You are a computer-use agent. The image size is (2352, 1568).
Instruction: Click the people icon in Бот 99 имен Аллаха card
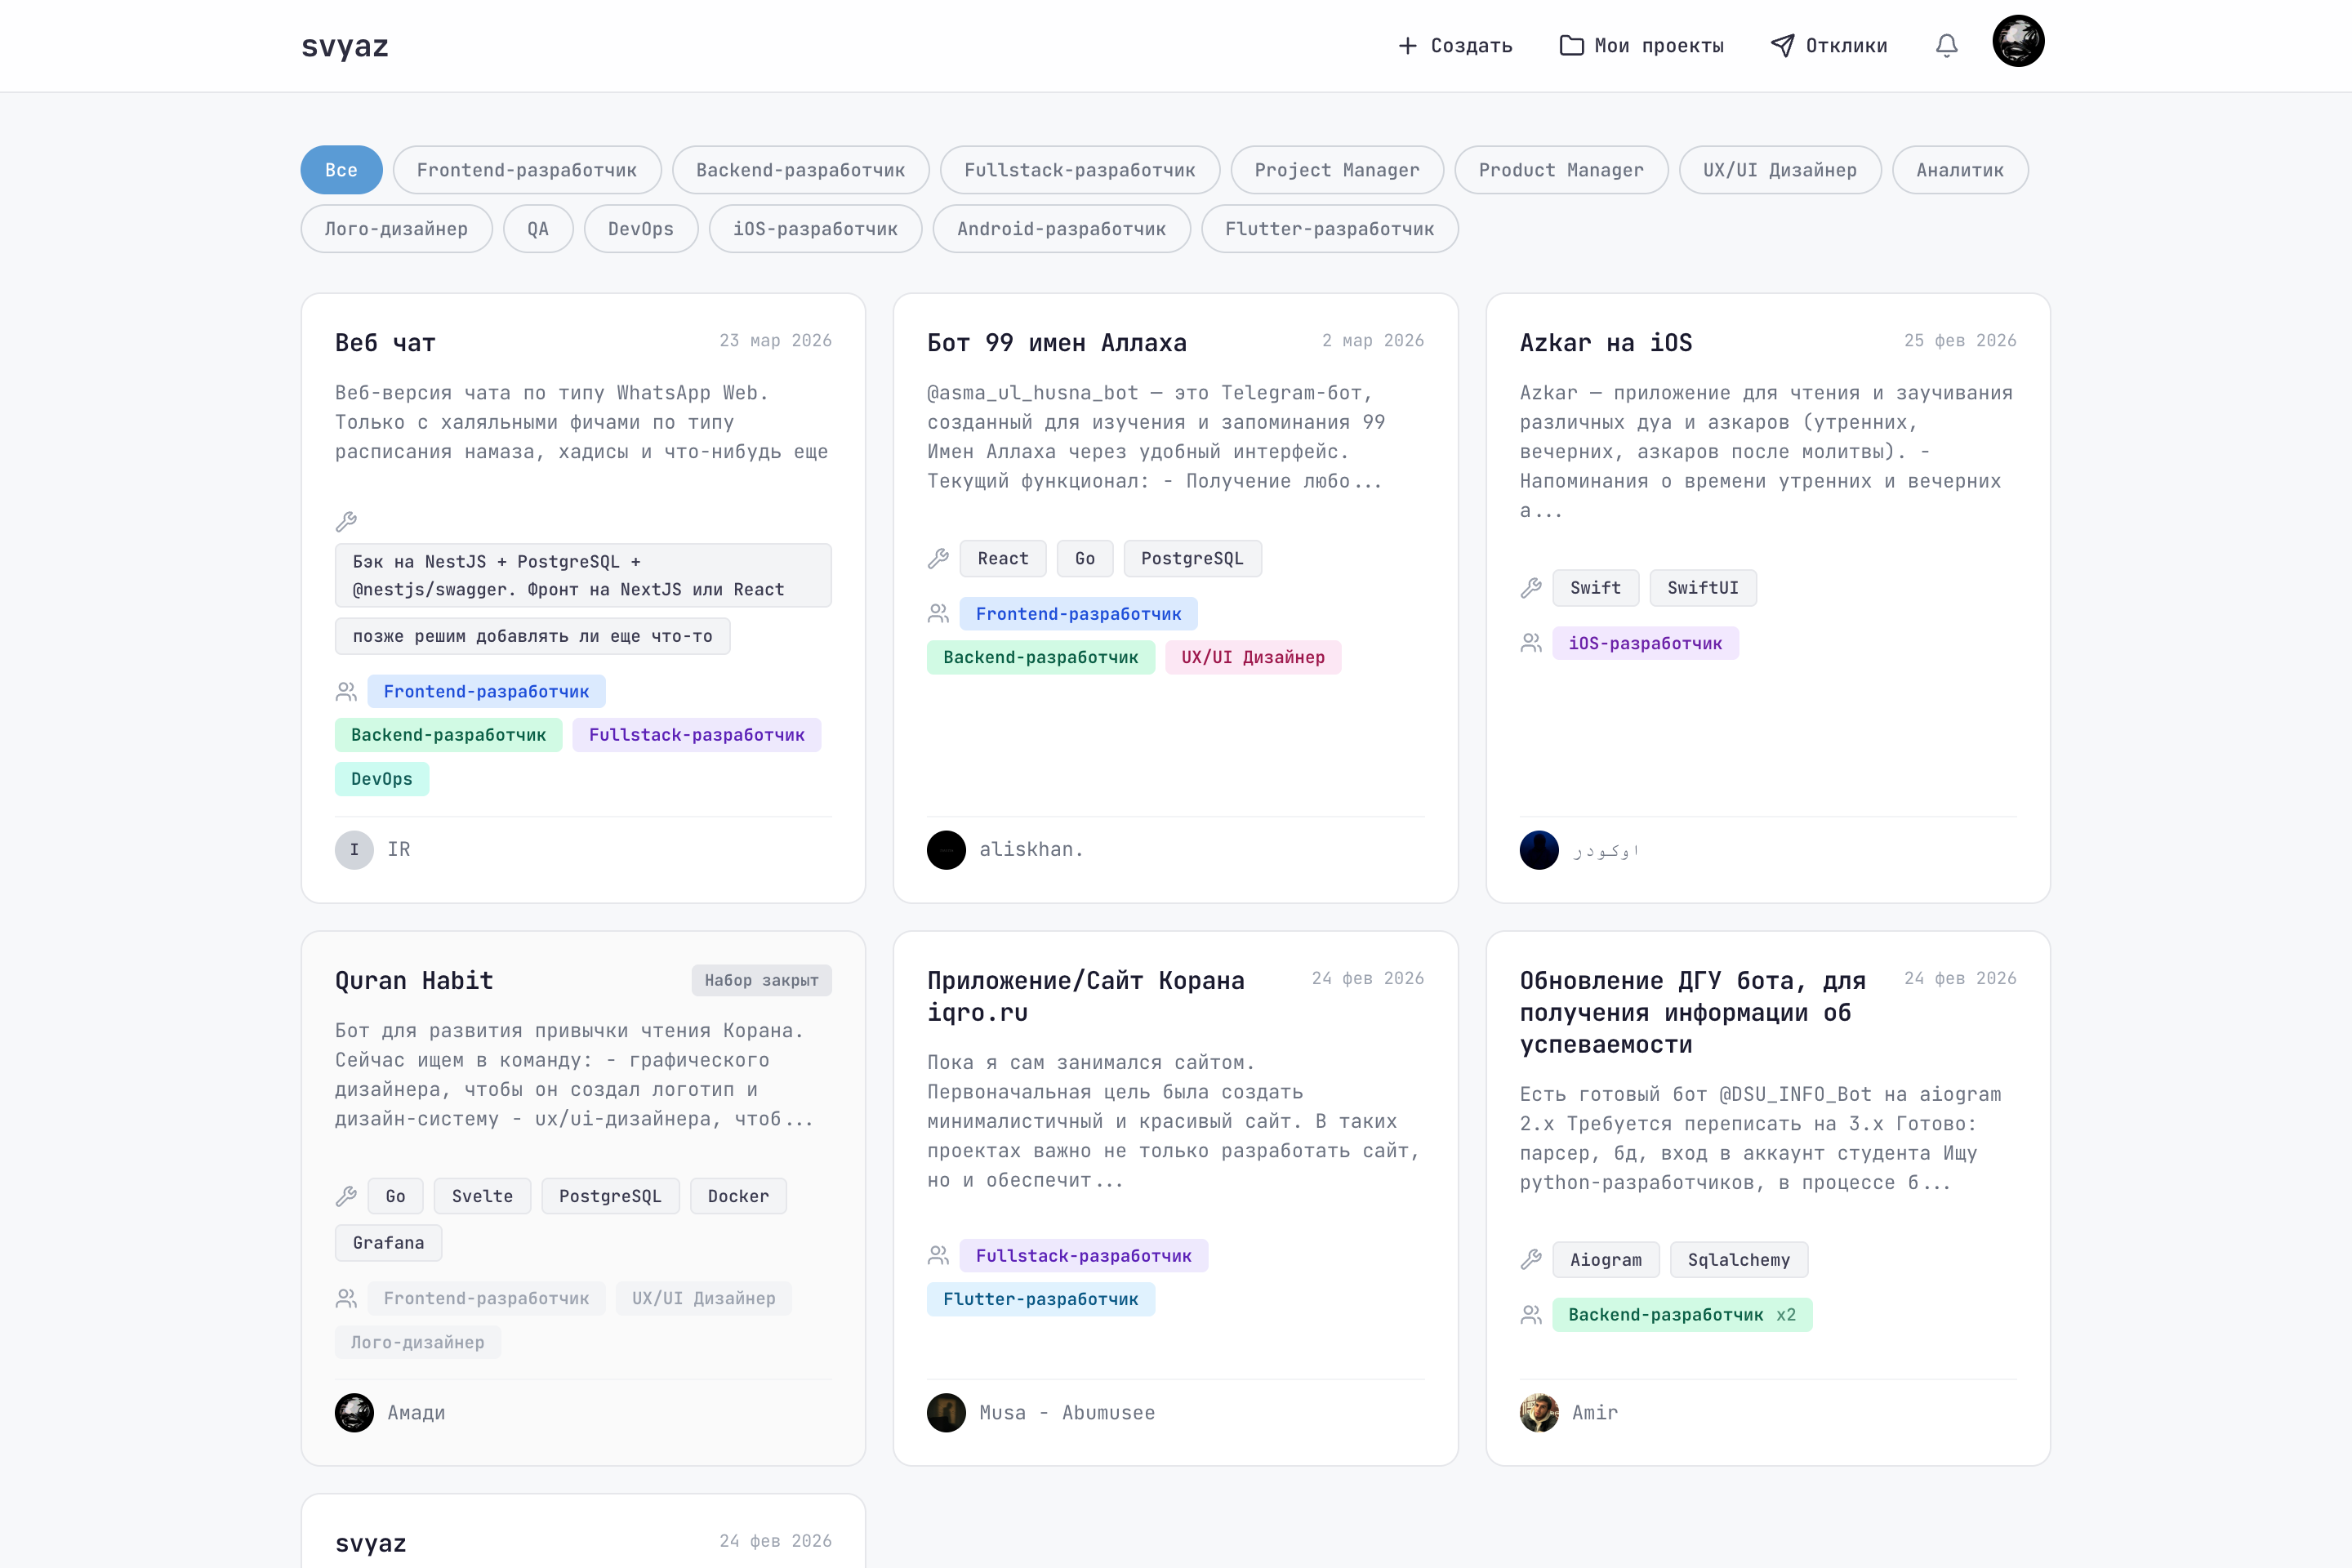tap(938, 614)
